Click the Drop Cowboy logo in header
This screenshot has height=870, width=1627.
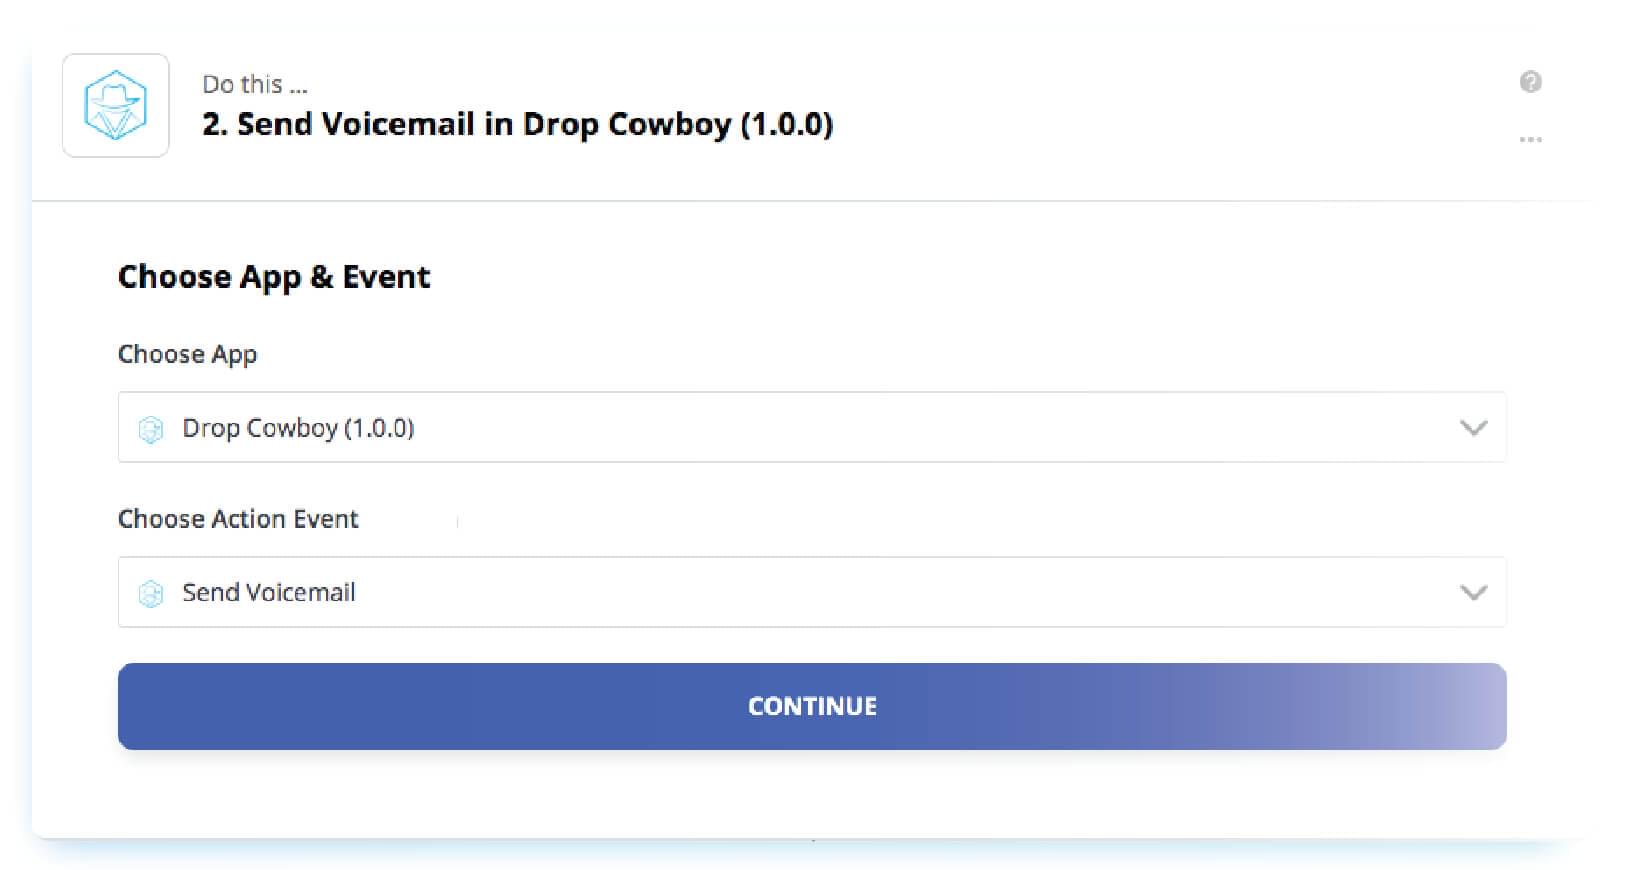pos(116,105)
